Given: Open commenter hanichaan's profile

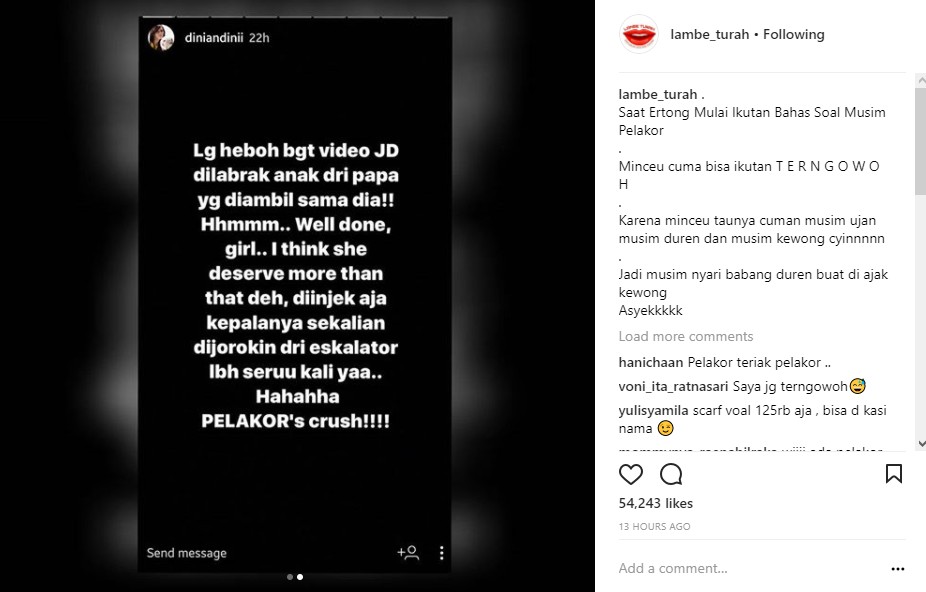Looking at the screenshot, I should click(x=651, y=362).
